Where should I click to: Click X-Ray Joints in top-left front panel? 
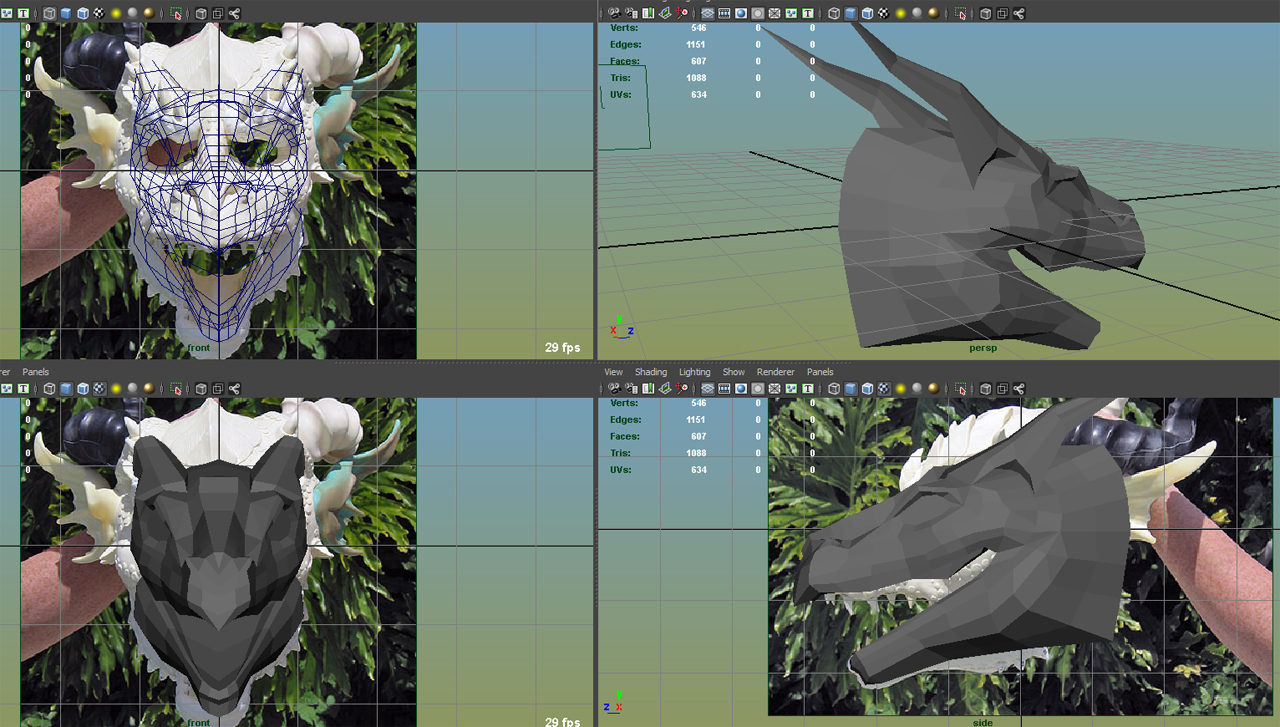pos(234,14)
